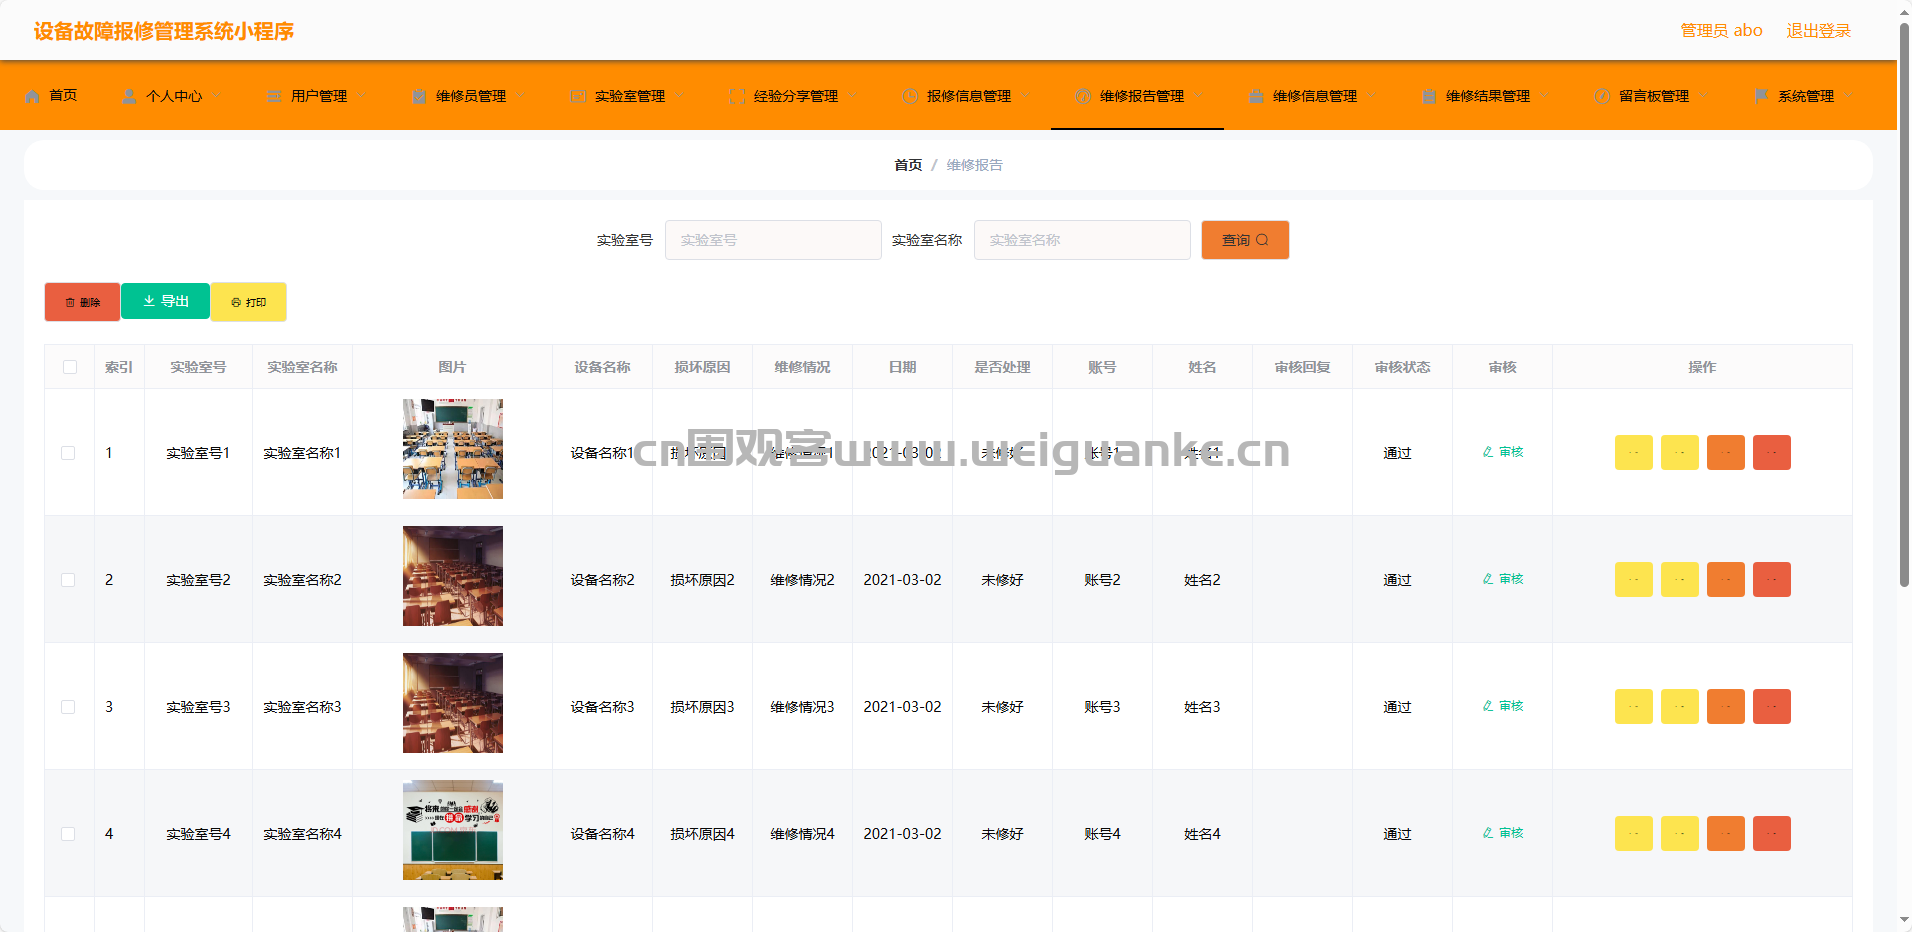The image size is (1912, 932).
Task: Click the 实验室名称4 cell
Action: tap(302, 834)
